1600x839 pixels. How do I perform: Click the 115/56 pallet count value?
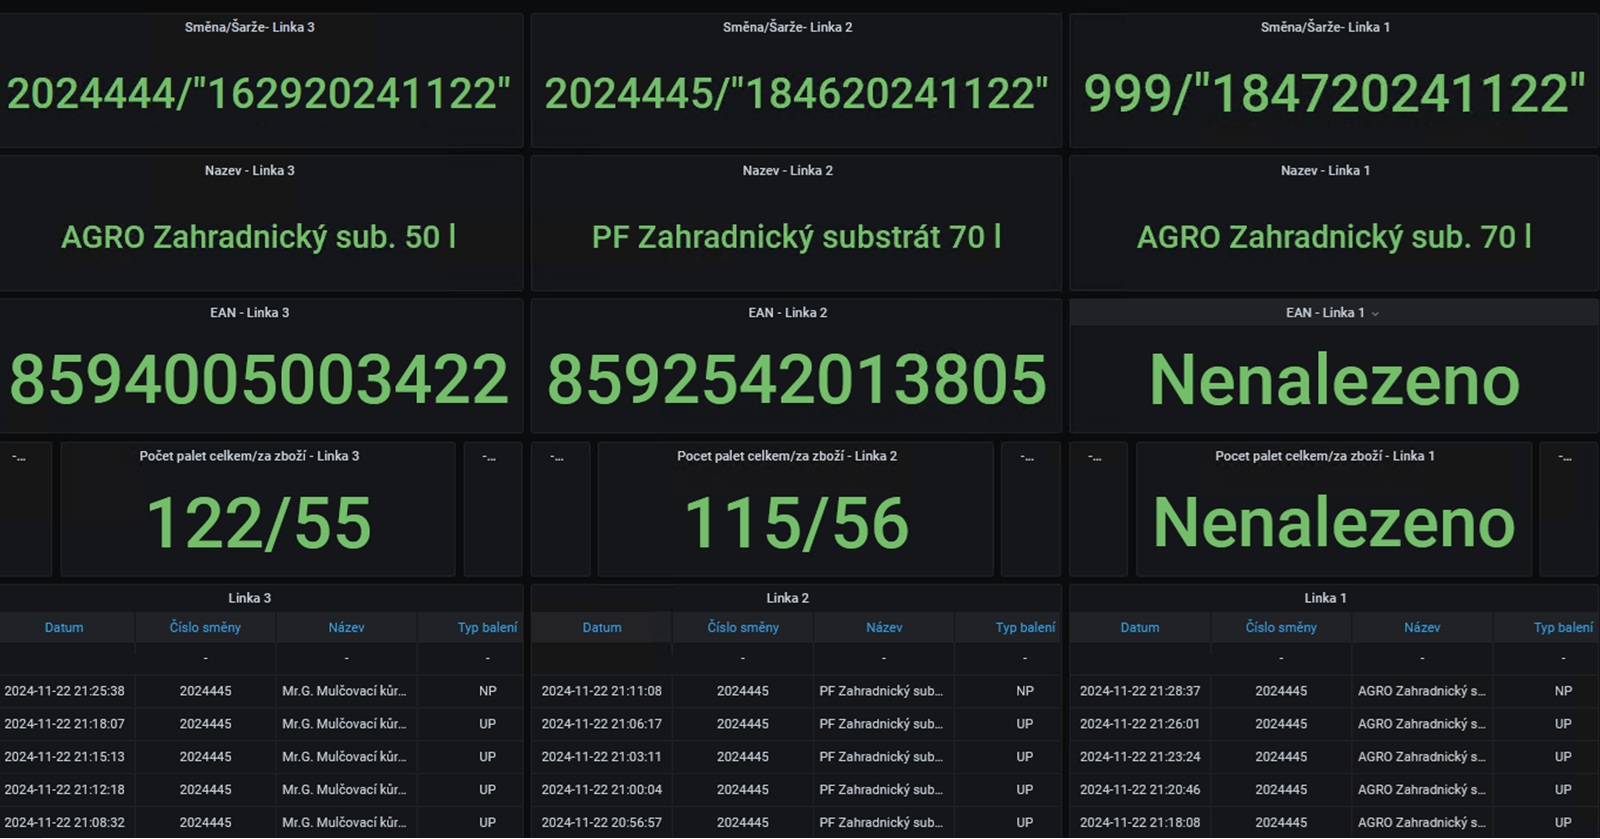(796, 523)
